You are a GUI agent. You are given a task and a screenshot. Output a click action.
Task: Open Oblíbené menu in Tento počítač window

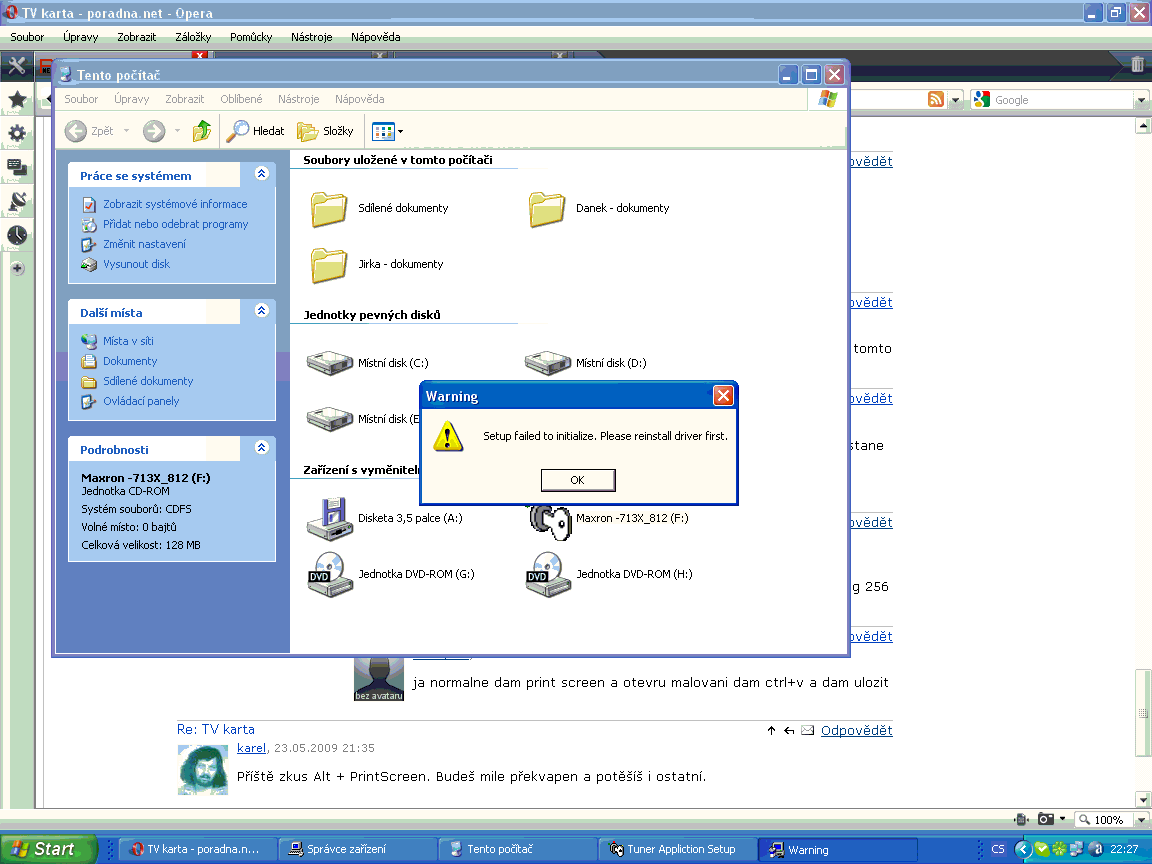(241, 99)
